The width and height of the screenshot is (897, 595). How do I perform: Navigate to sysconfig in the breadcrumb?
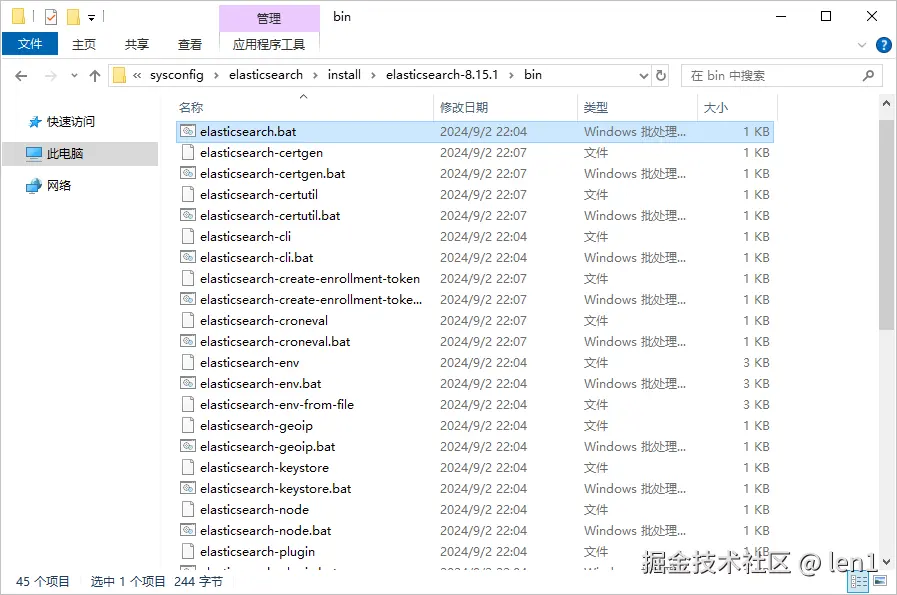[x=177, y=75]
